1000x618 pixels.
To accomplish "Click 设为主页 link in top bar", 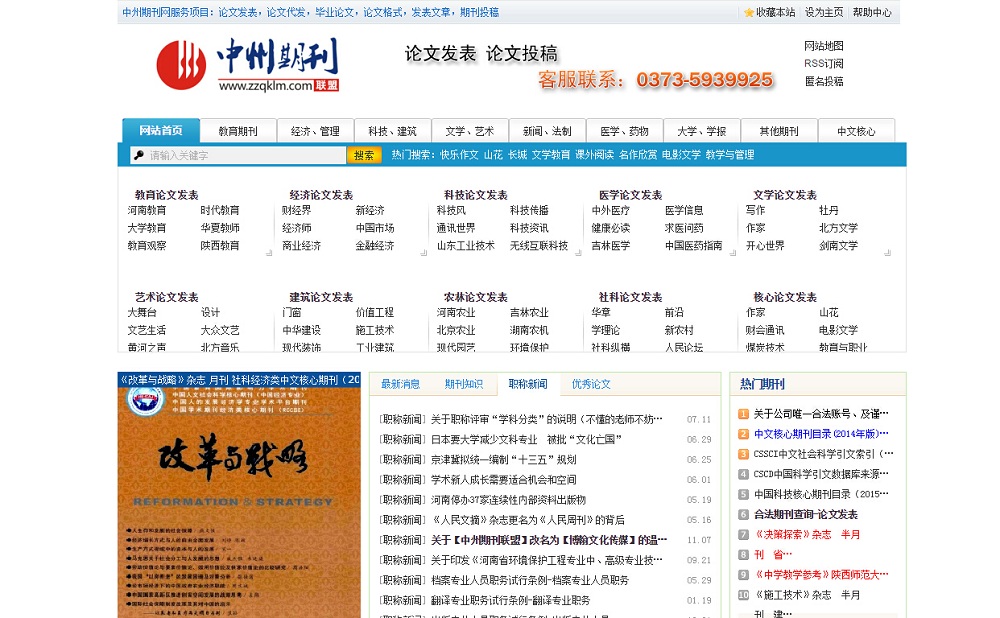I will [824, 13].
